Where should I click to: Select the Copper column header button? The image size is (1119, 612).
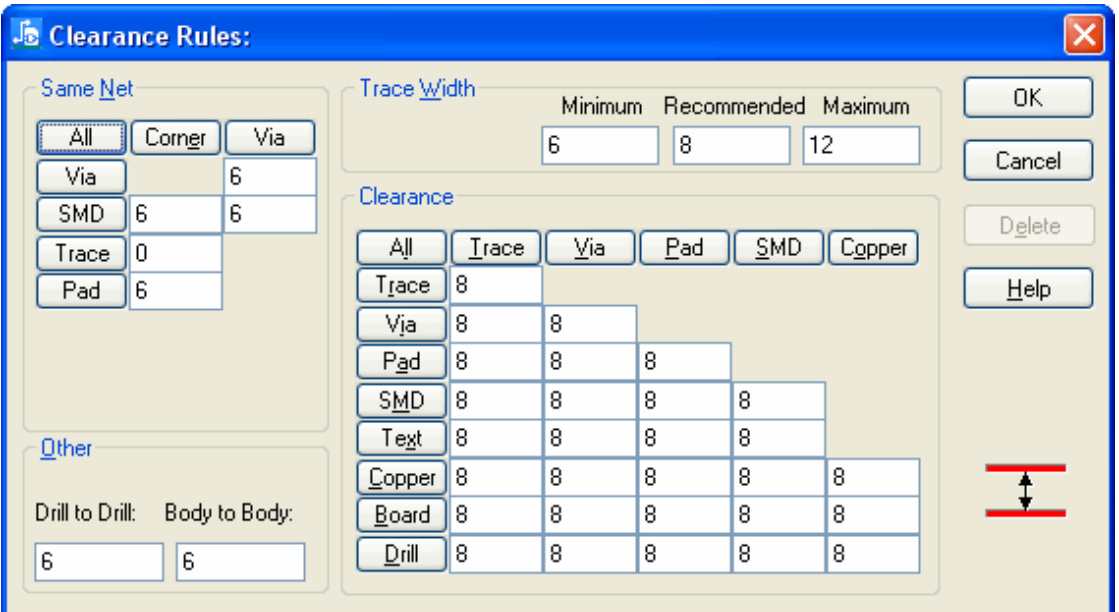click(x=873, y=247)
